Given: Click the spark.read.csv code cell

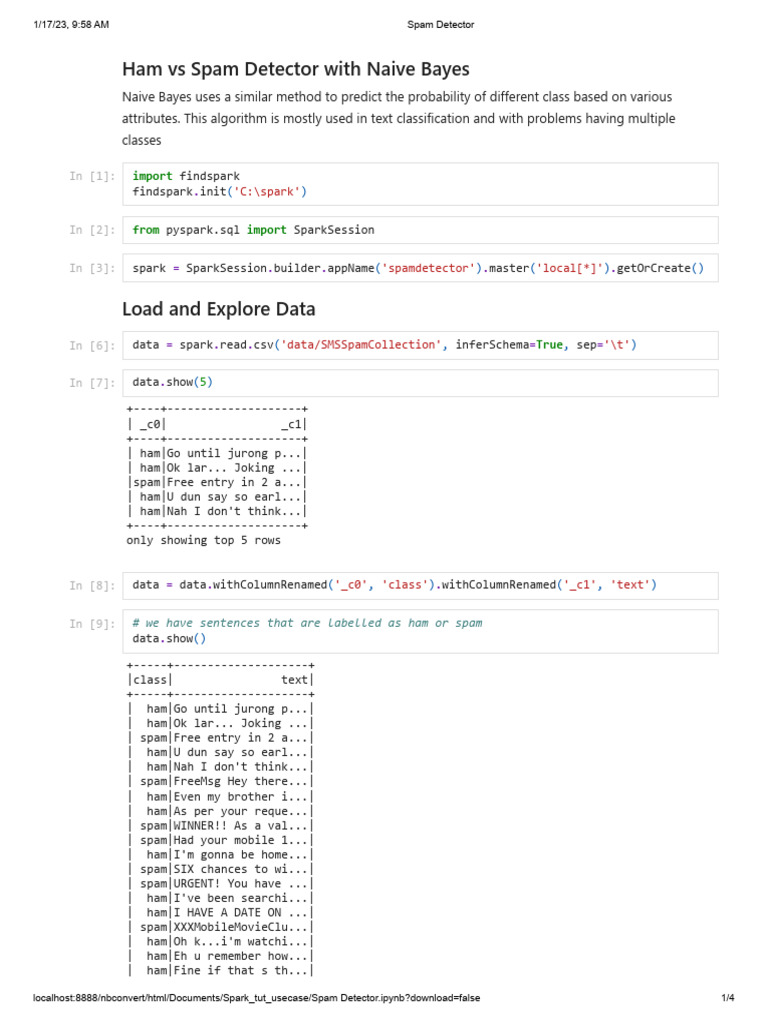Looking at the screenshot, I should coord(419,345).
